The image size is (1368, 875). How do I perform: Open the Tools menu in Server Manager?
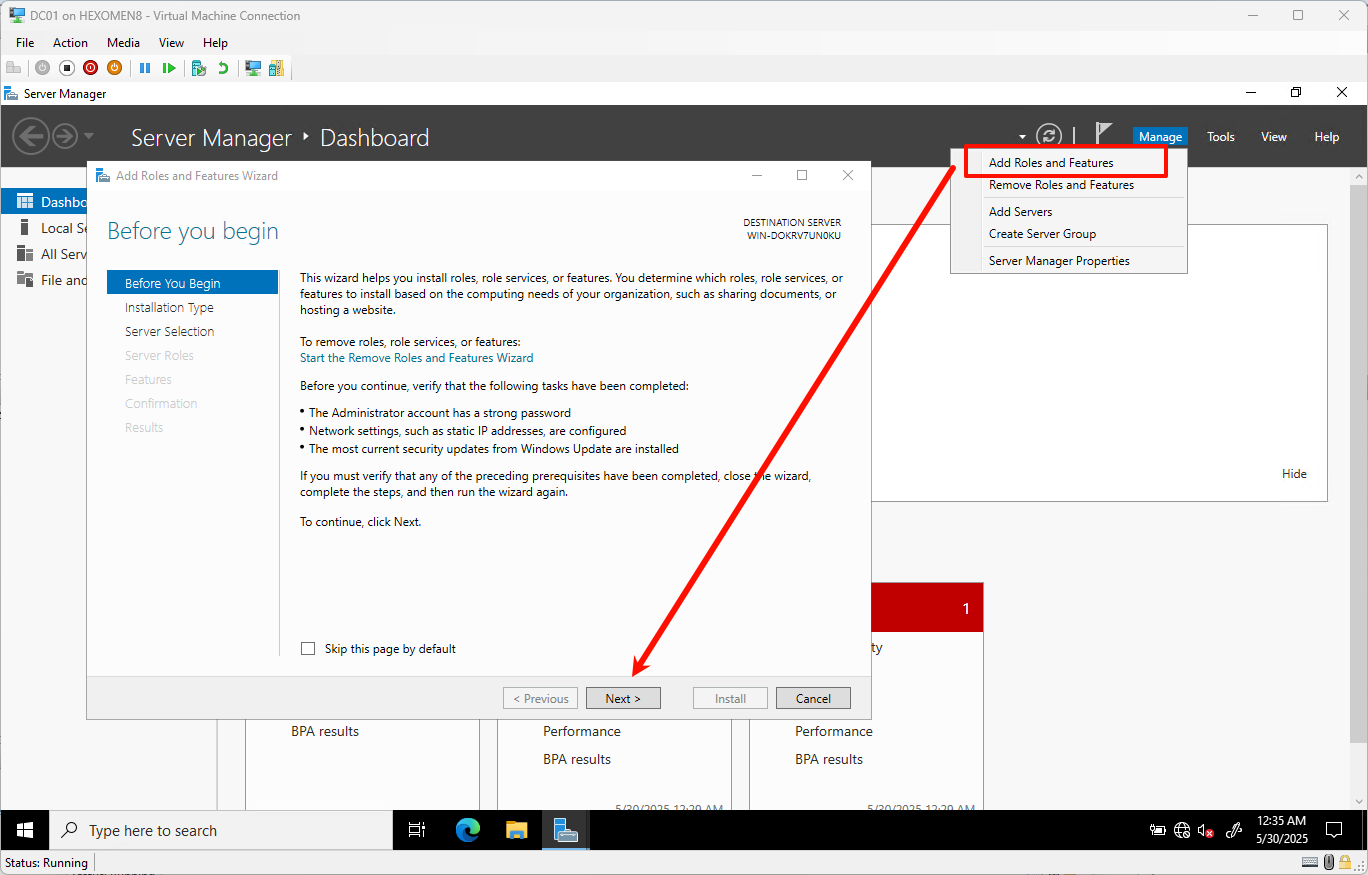tap(1220, 137)
